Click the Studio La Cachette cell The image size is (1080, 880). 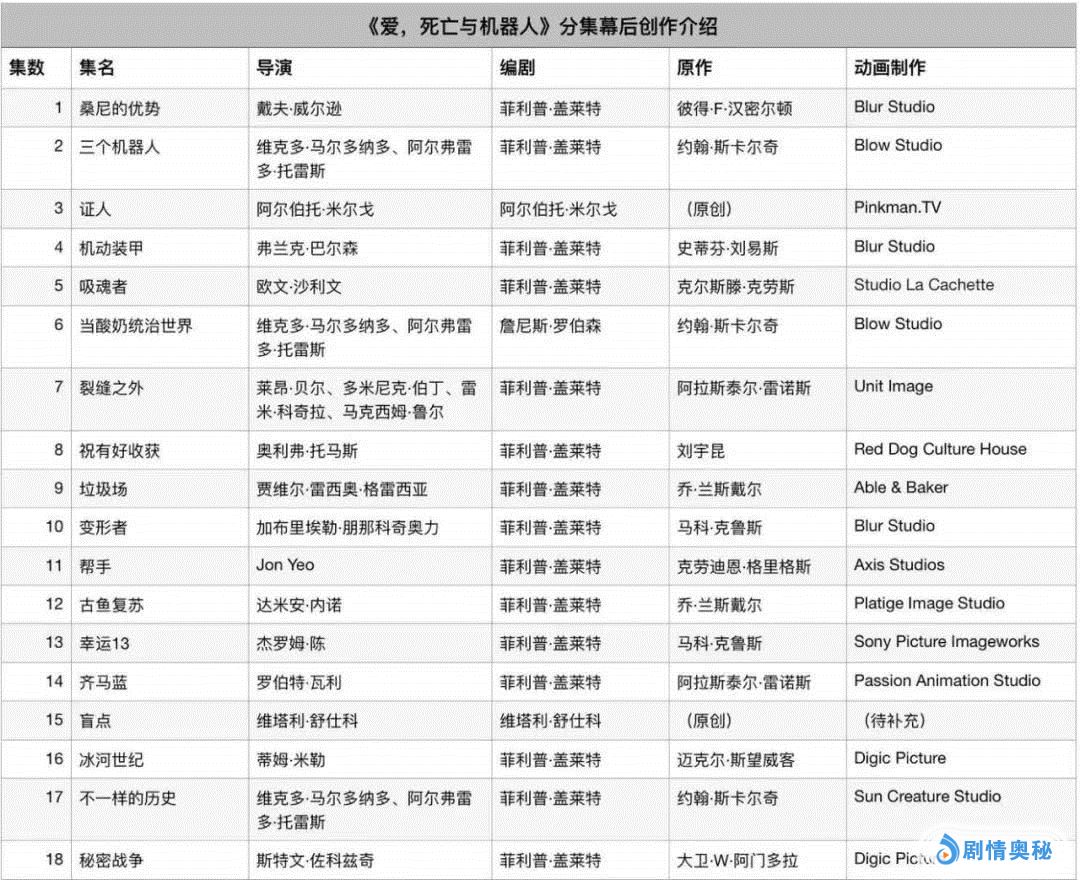click(x=923, y=285)
